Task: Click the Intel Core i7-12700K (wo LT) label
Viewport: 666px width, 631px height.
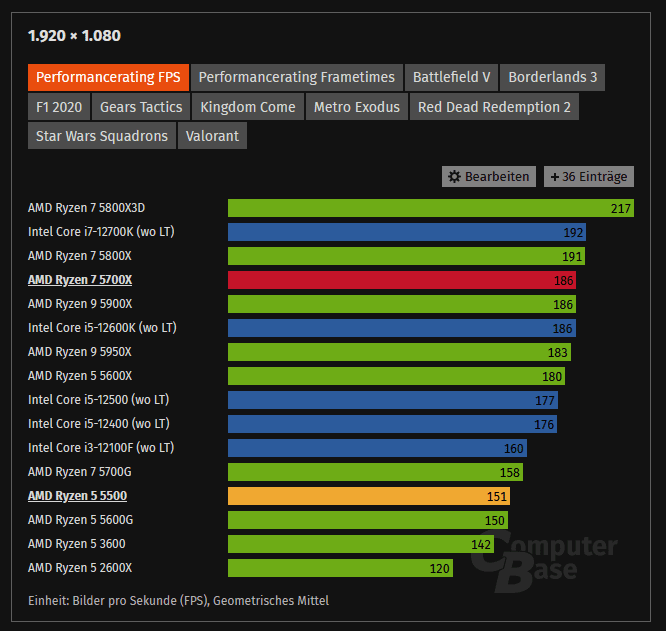Action: (101, 232)
